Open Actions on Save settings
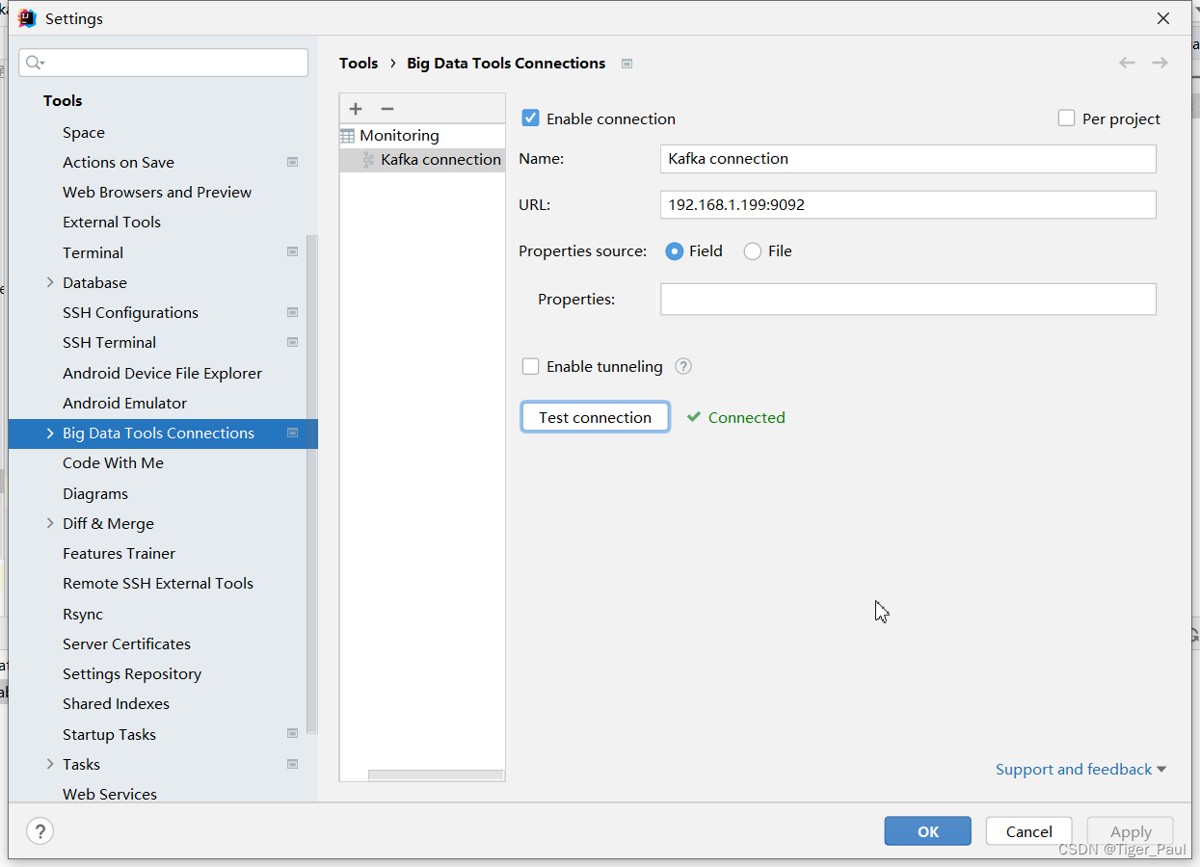This screenshot has height=867, width=1200. point(118,162)
